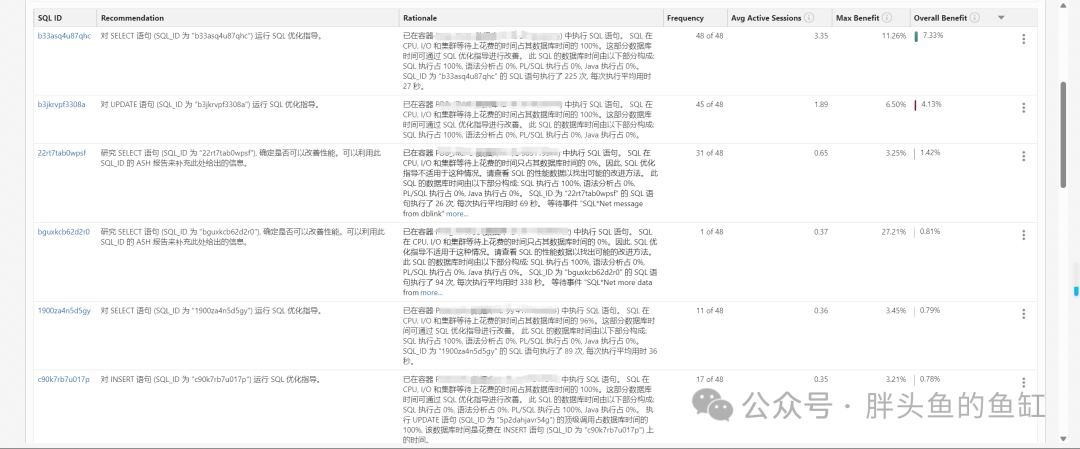Select frequency cell '45 of 48'
The width and height of the screenshot is (1080, 449).
click(x=709, y=105)
